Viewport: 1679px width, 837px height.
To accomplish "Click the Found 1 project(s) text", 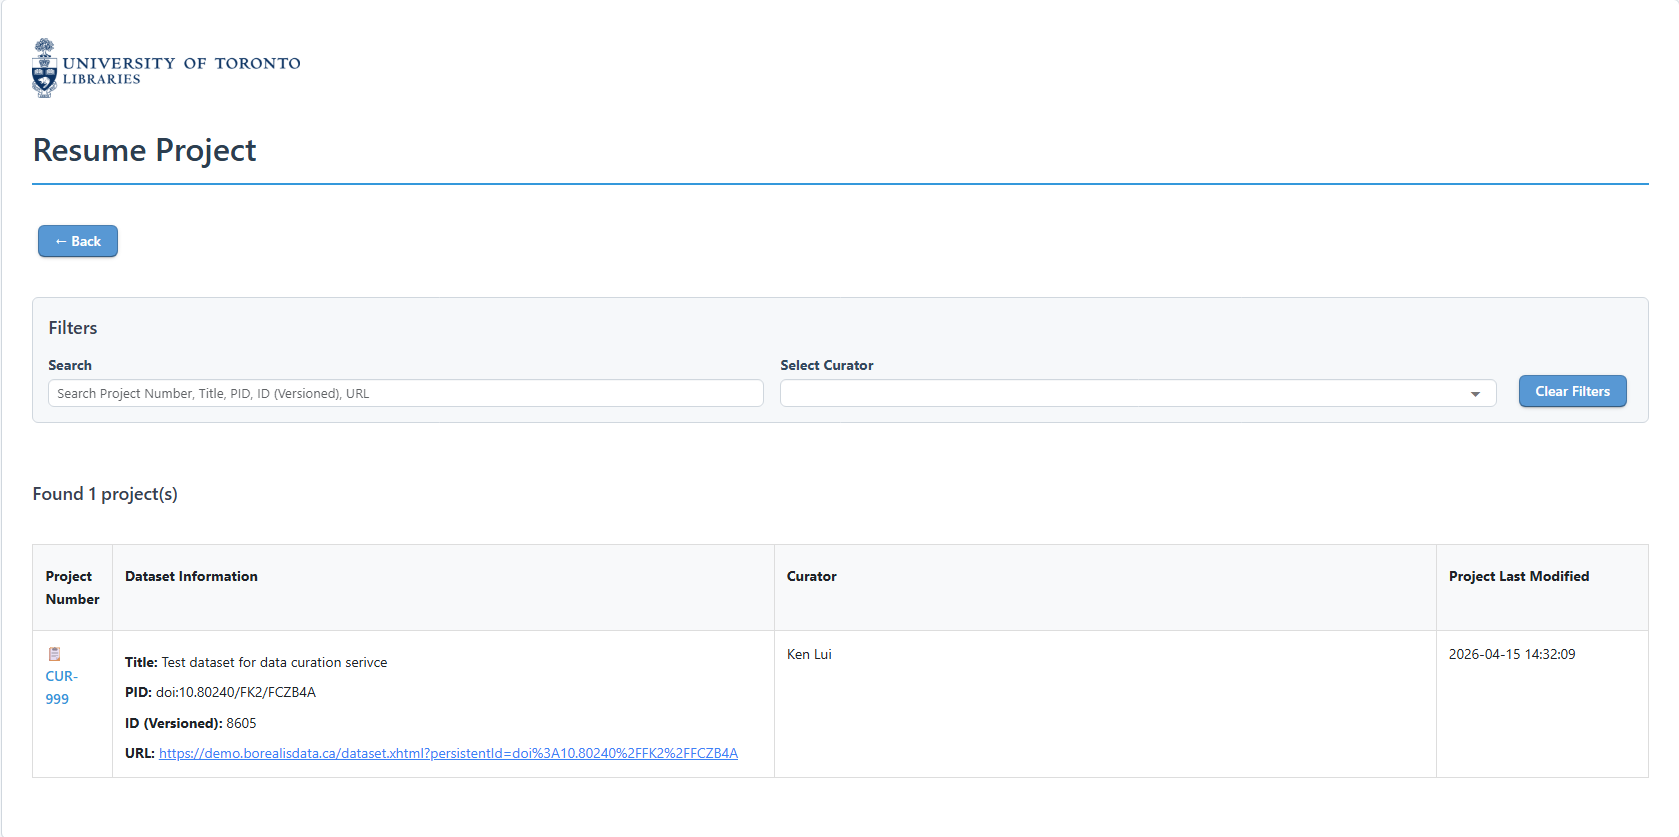I will pyautogui.click(x=105, y=494).
